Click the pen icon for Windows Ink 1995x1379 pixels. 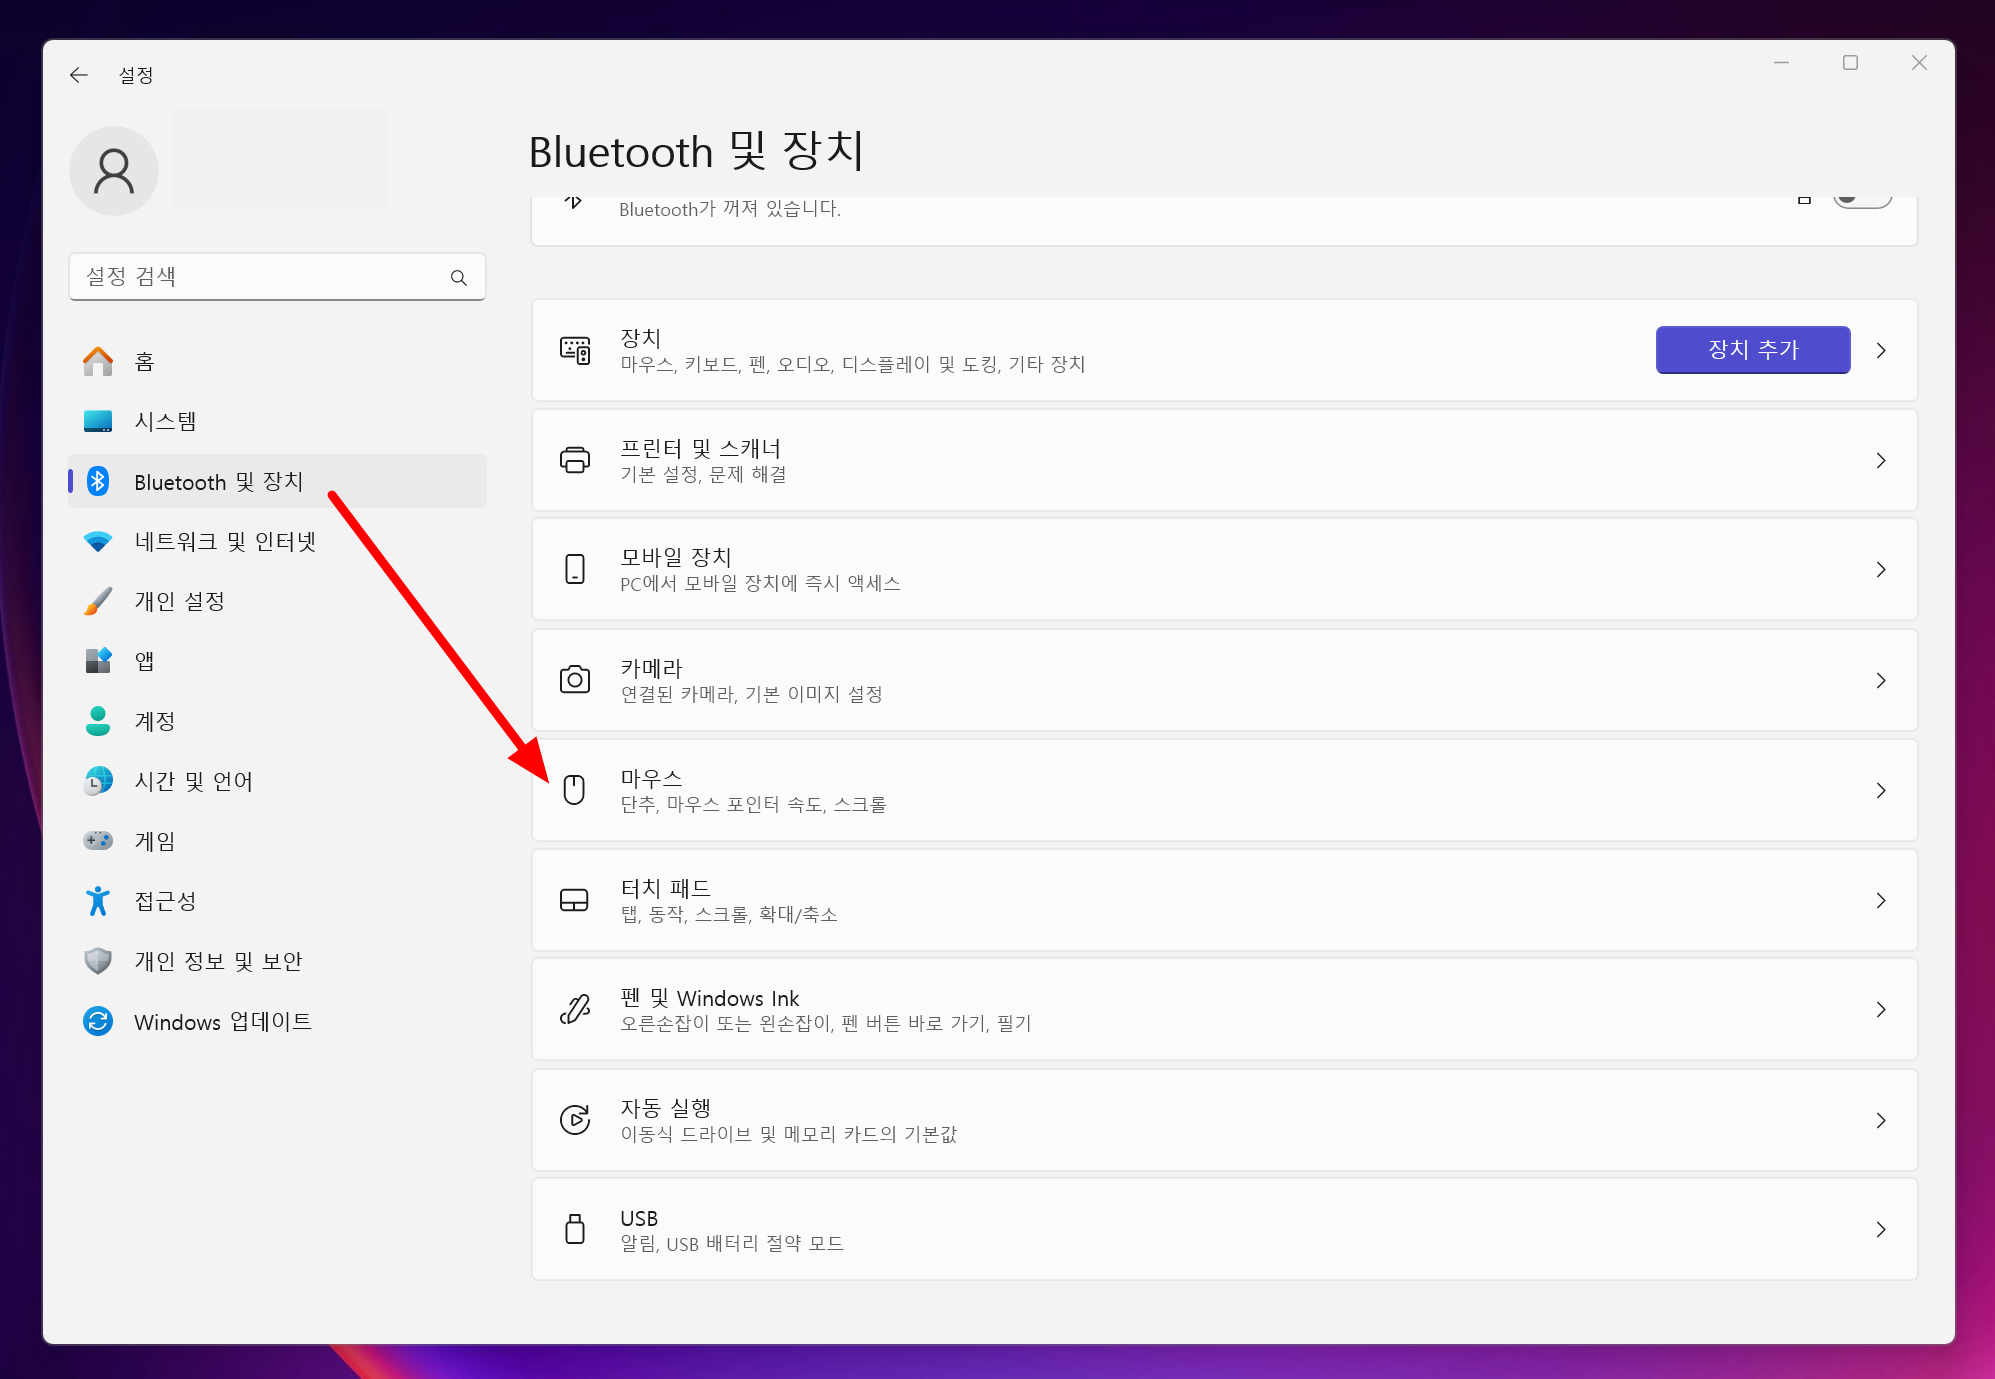574,1009
